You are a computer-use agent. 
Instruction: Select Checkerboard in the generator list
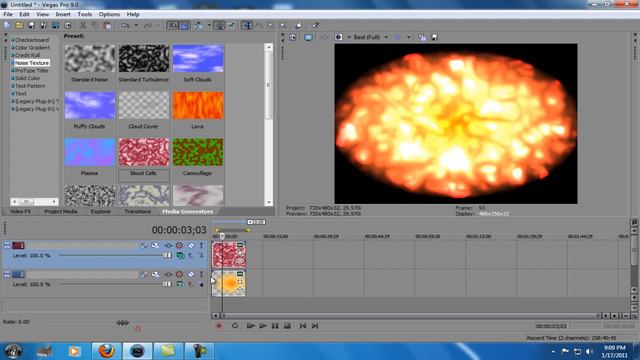coord(32,40)
